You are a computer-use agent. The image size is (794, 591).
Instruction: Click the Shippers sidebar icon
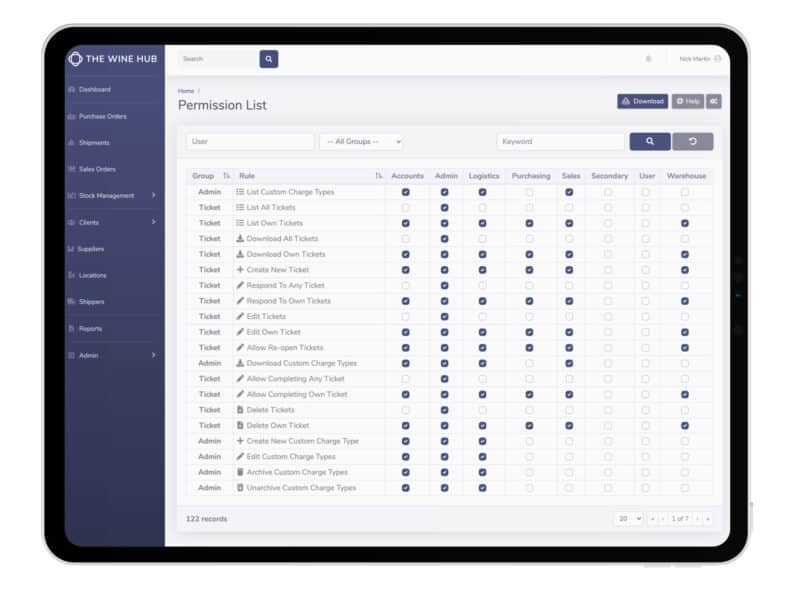71,302
